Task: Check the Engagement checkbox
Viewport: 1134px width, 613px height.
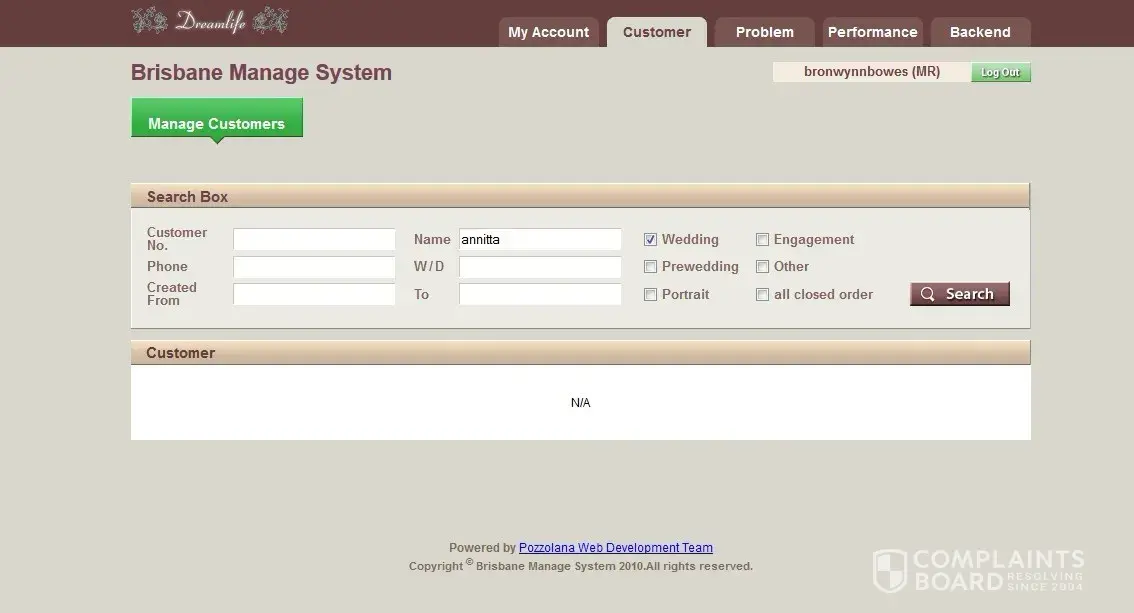Action: (762, 240)
